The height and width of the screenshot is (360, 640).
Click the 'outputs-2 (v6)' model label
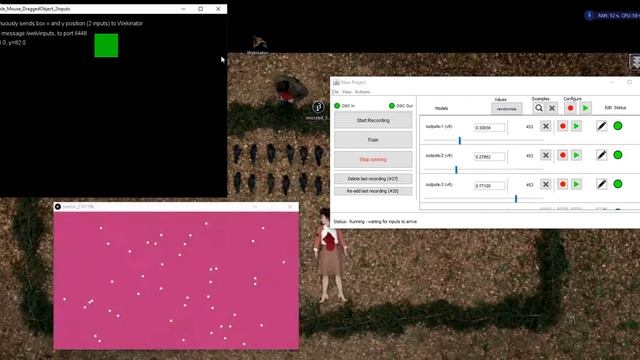[439, 156]
